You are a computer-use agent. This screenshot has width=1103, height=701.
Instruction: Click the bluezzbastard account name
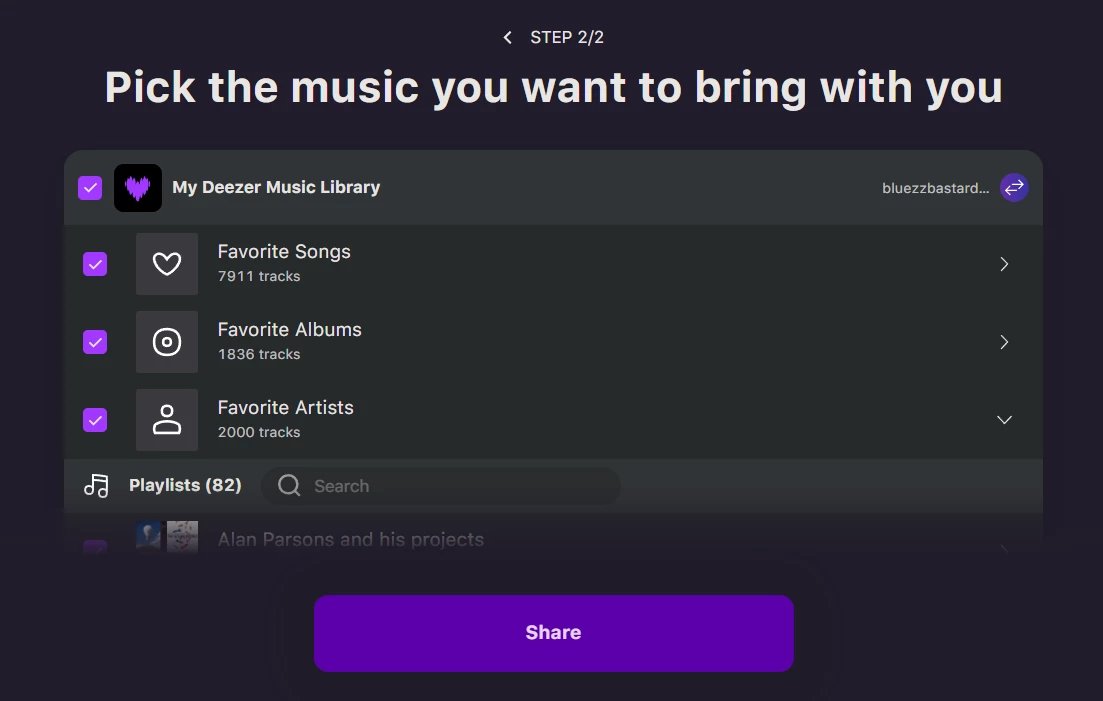point(935,188)
